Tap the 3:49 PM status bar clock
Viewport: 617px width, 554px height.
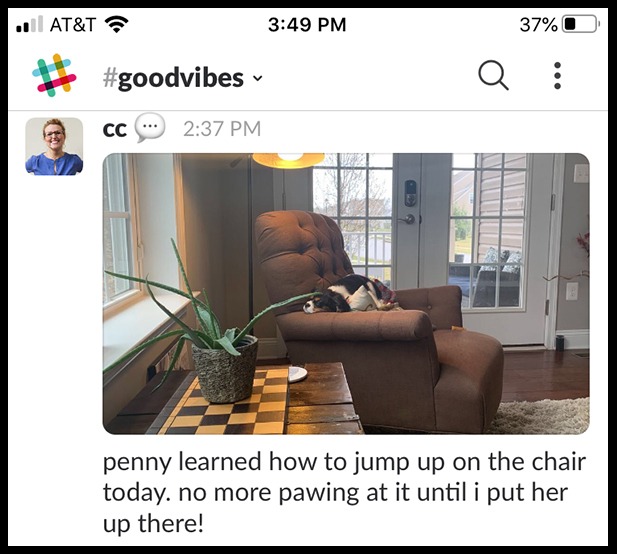tap(307, 24)
